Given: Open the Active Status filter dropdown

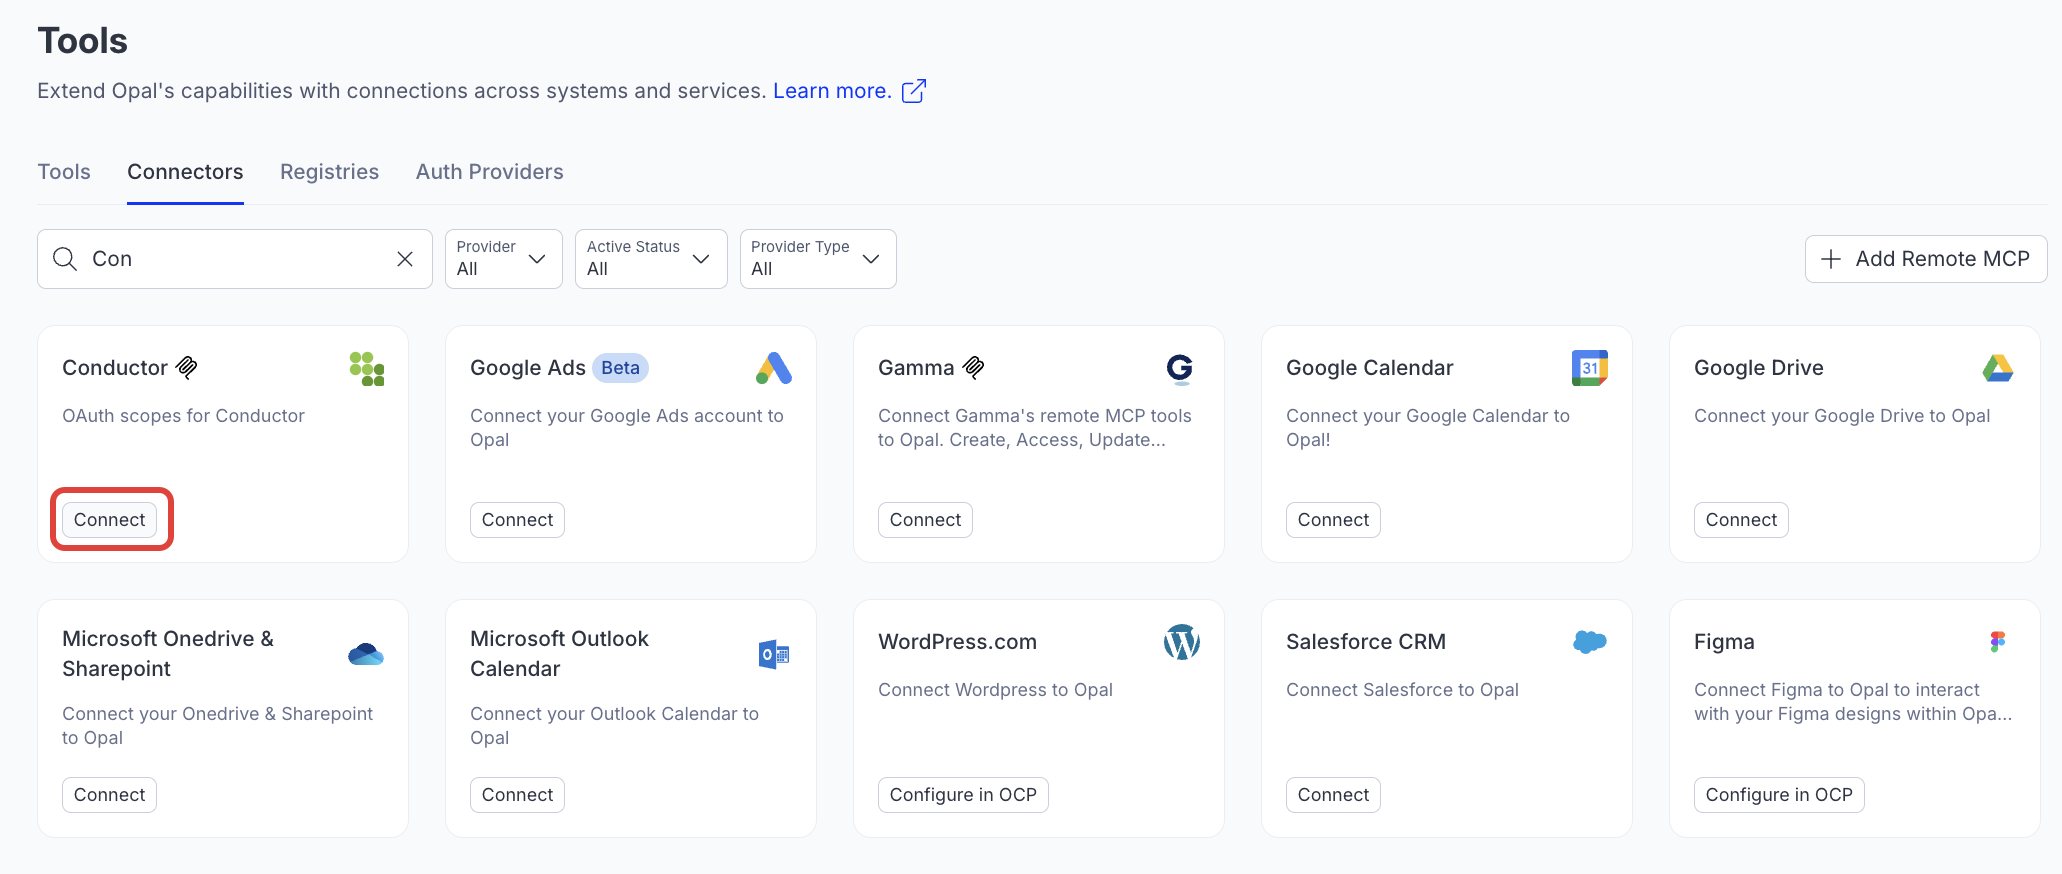Looking at the screenshot, I should point(651,259).
